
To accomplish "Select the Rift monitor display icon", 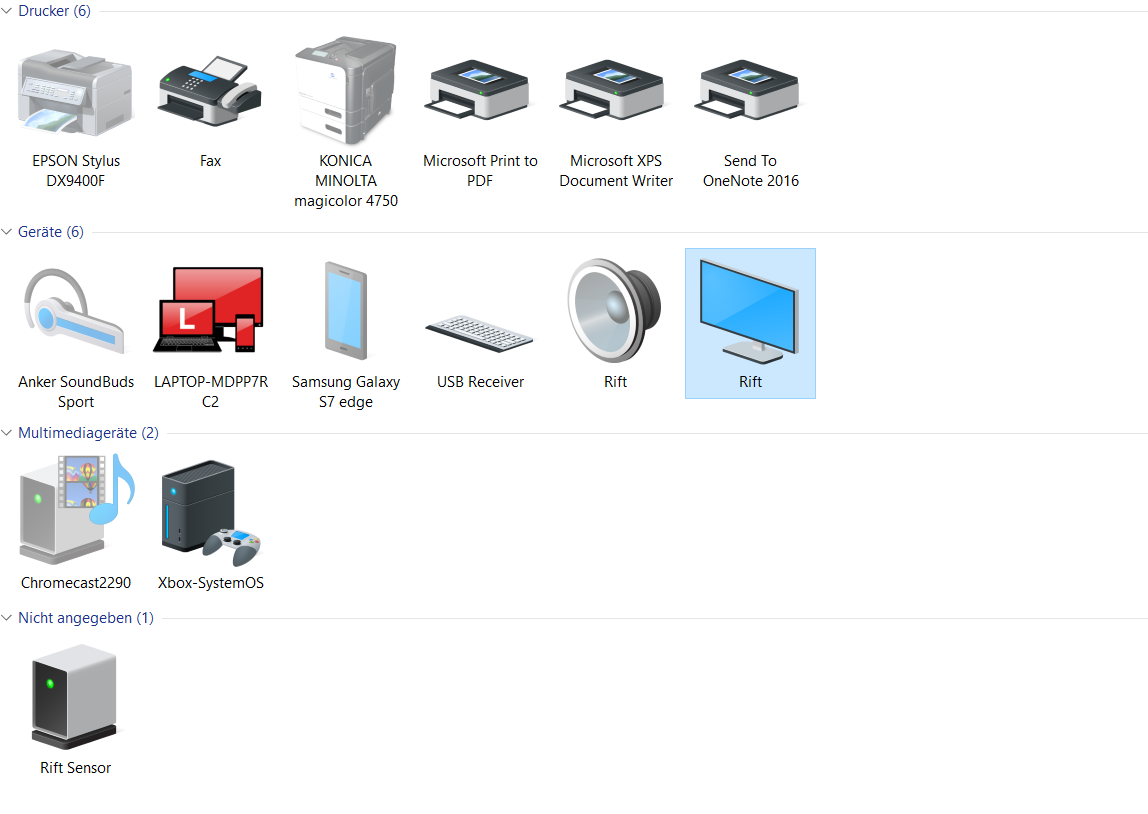I will 748,312.
